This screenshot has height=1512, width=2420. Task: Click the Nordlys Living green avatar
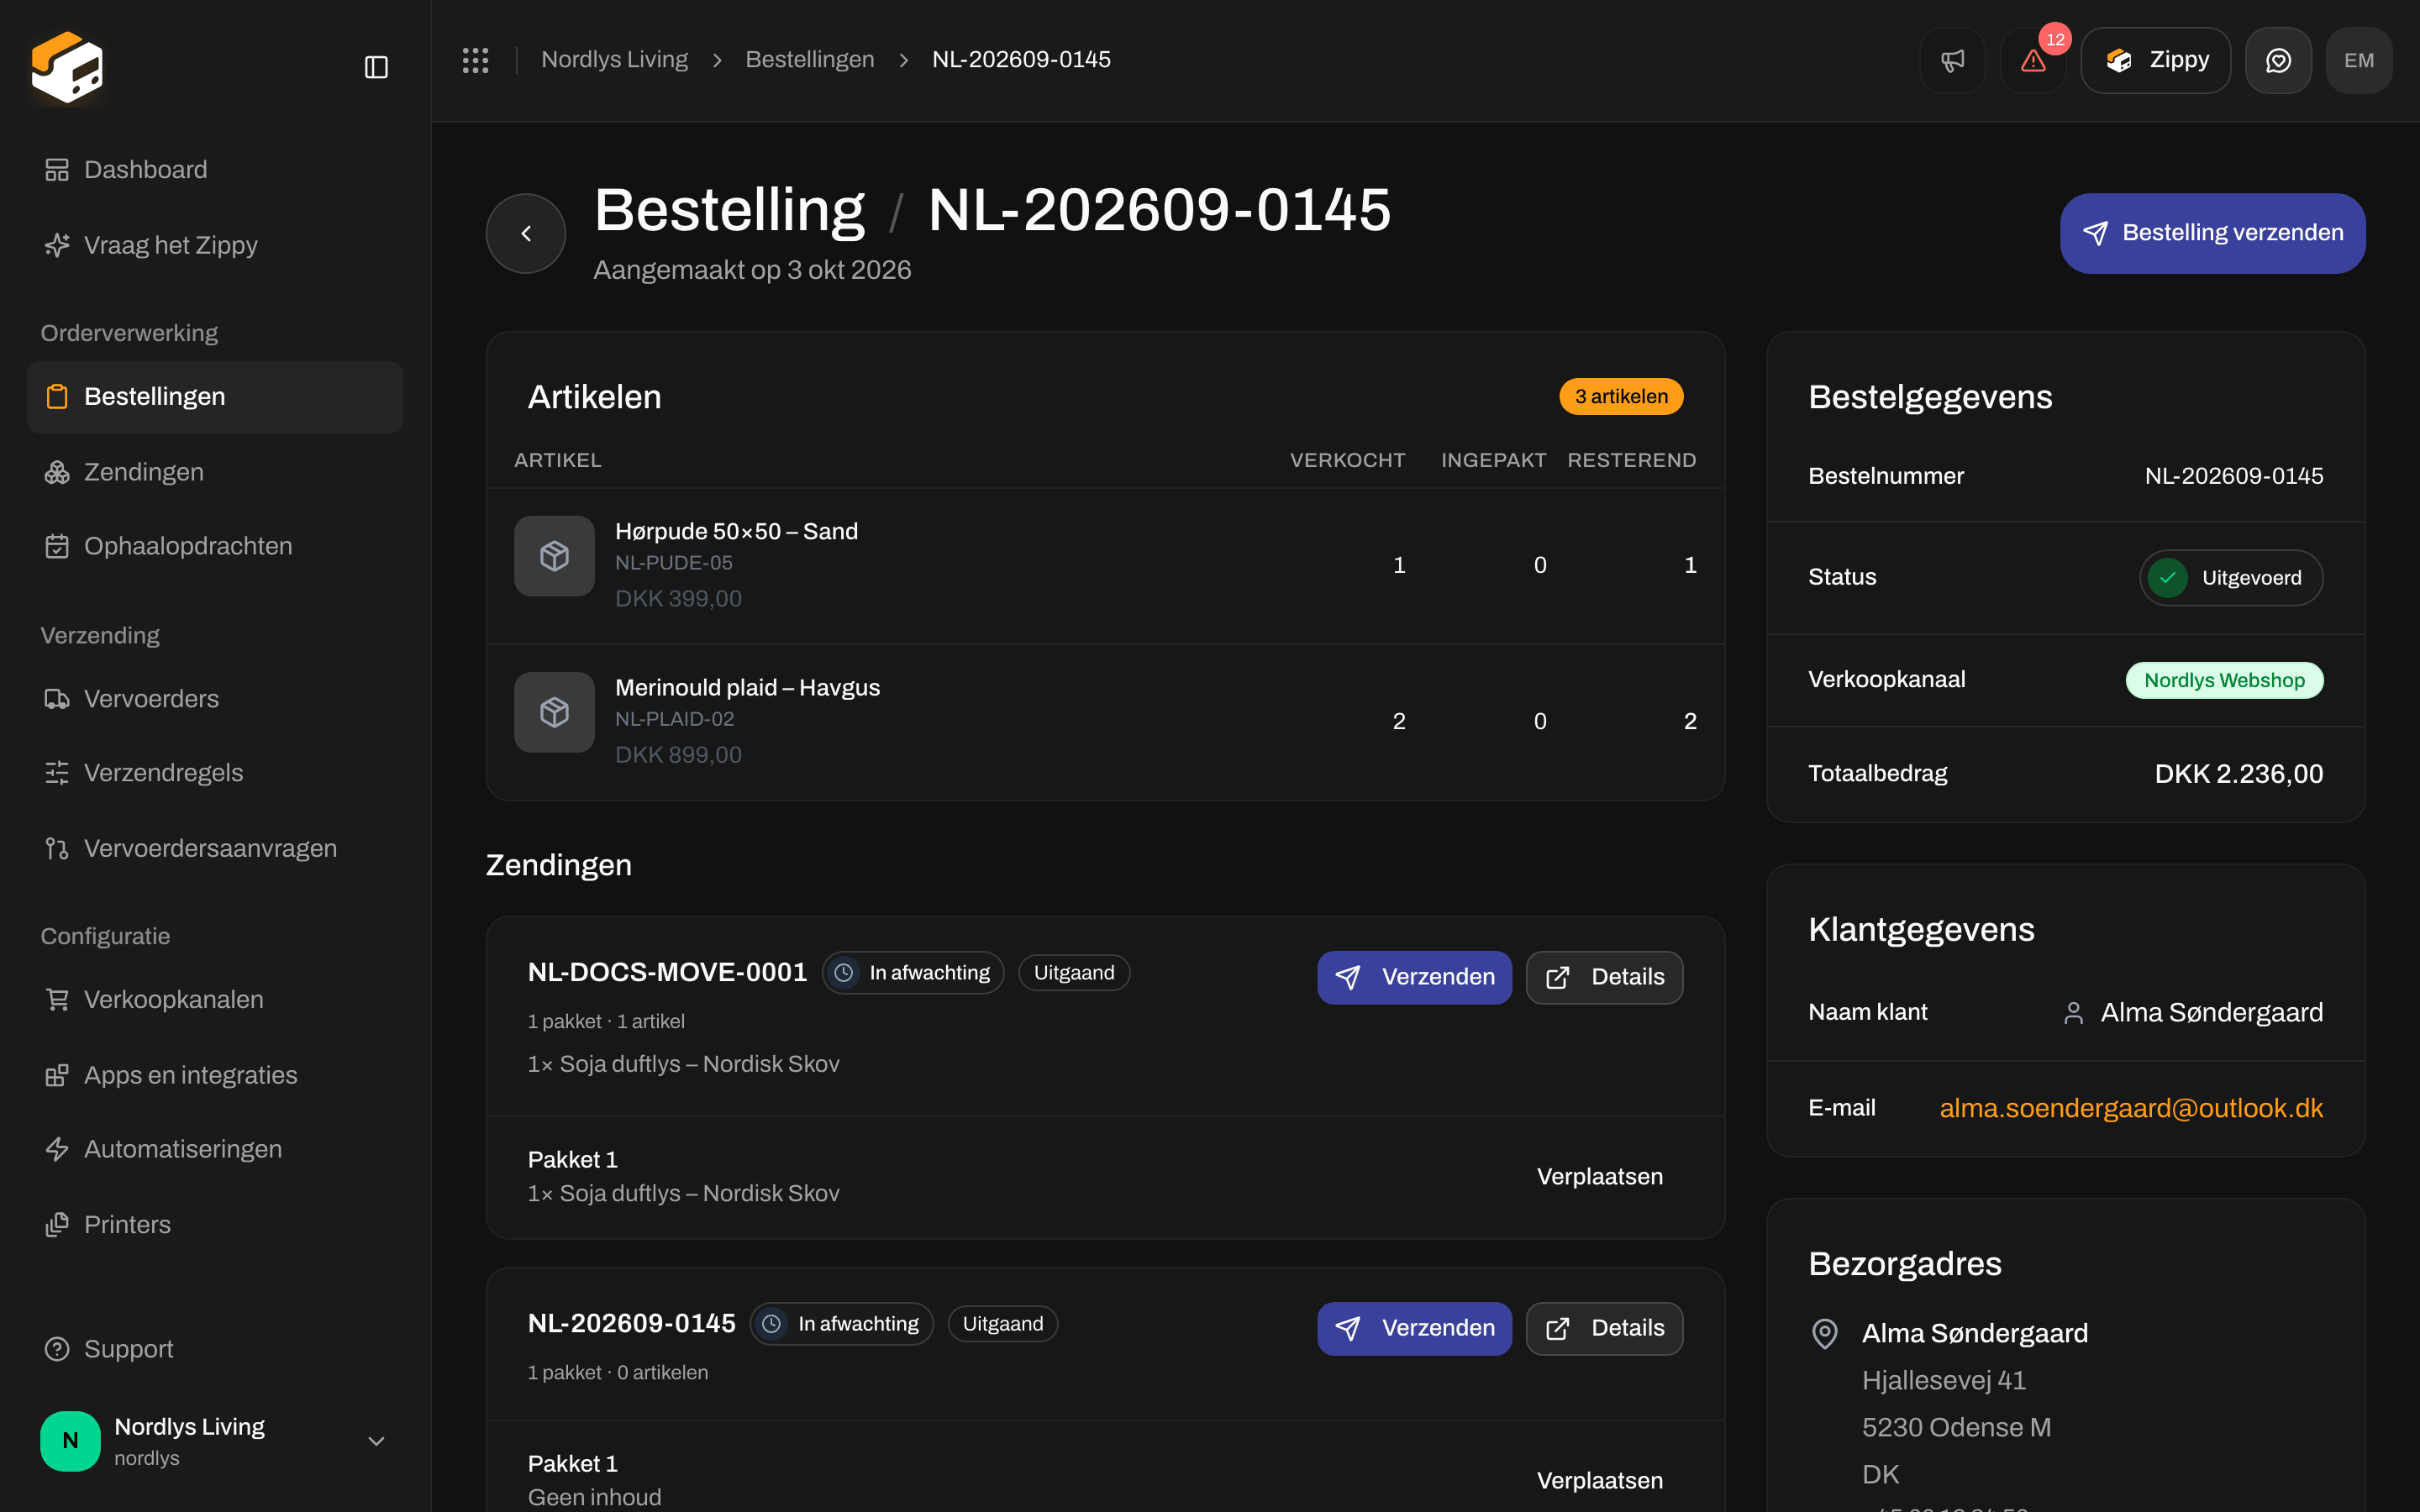(x=70, y=1441)
